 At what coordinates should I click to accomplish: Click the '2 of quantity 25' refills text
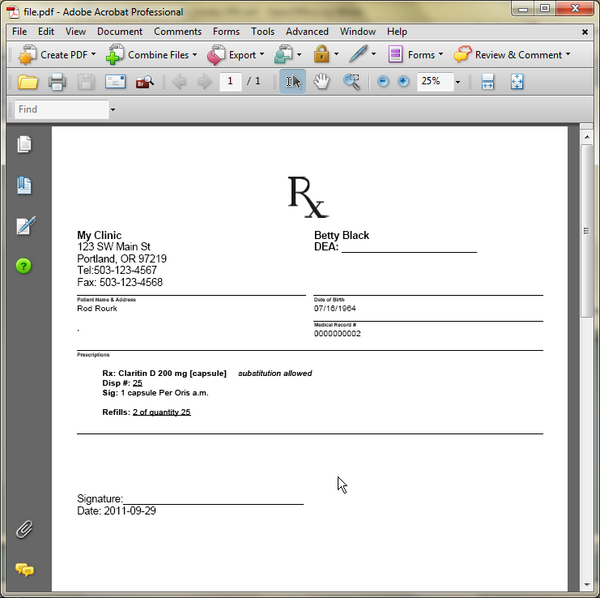point(161,412)
